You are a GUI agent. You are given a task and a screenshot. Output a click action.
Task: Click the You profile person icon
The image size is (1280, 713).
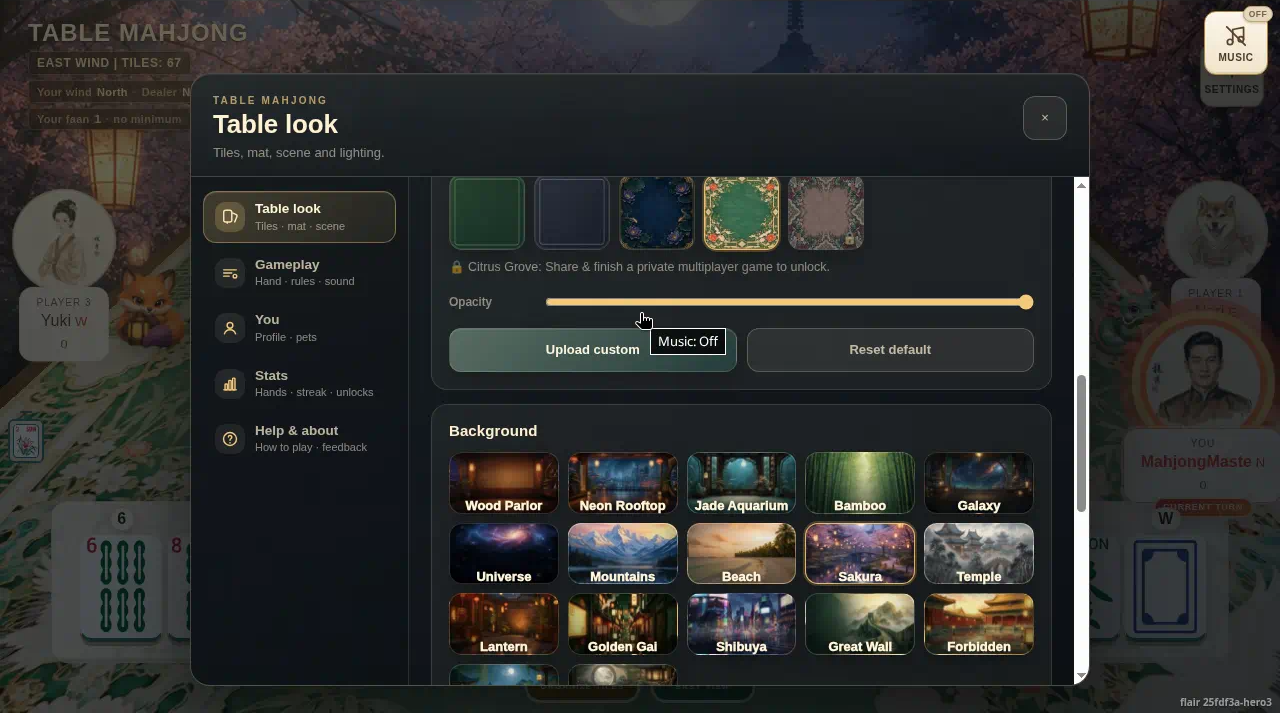(x=230, y=328)
